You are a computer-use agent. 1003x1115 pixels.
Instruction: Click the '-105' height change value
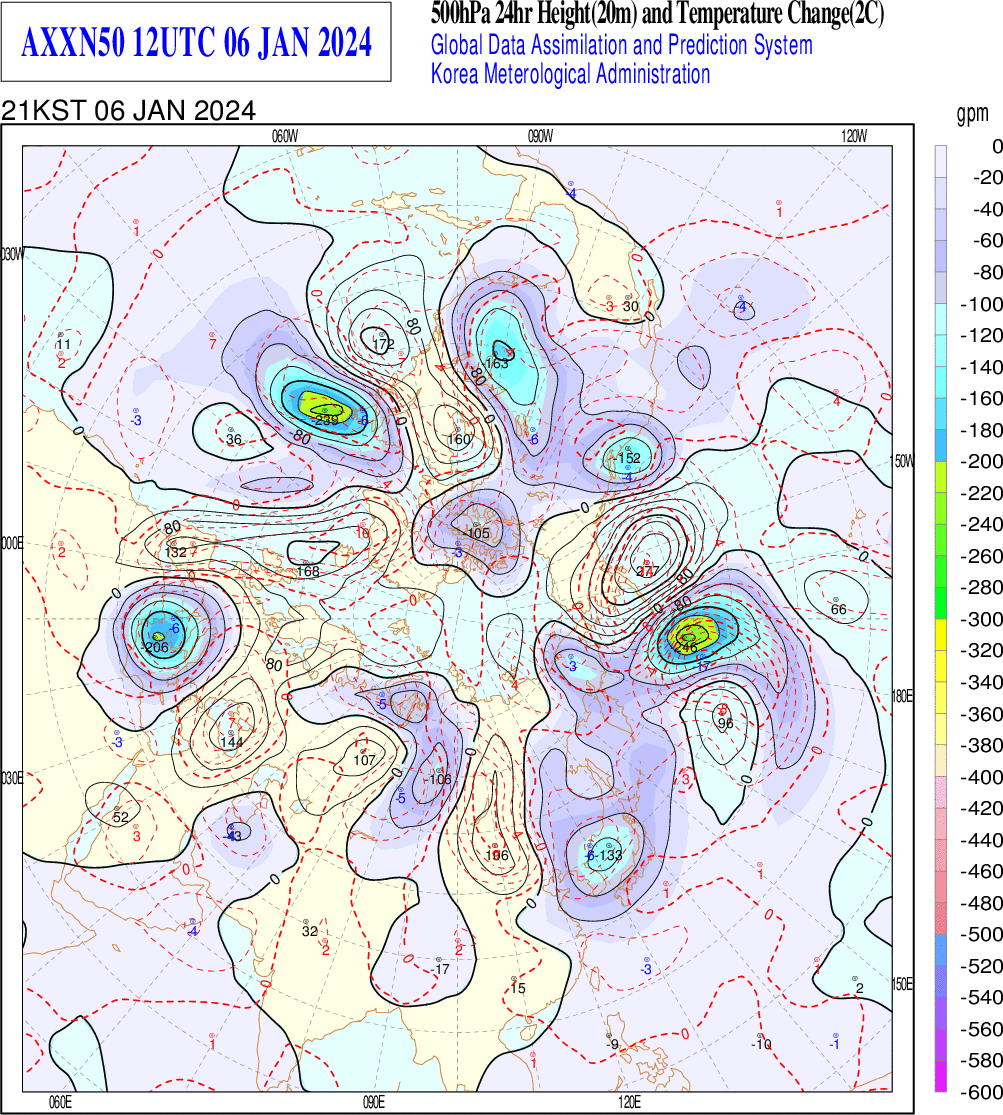coord(477,533)
